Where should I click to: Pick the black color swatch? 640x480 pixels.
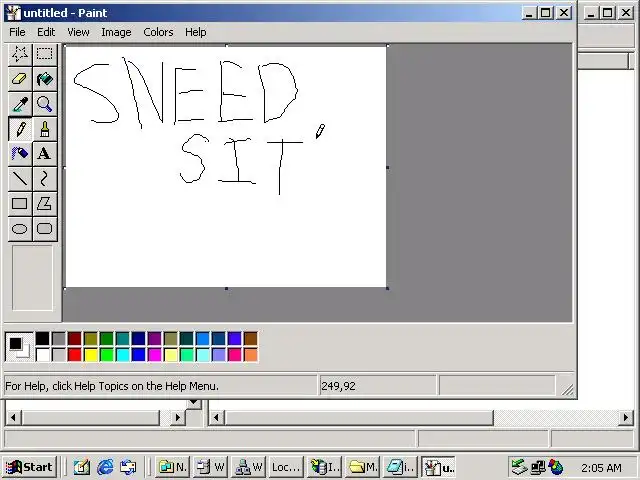click(42, 338)
